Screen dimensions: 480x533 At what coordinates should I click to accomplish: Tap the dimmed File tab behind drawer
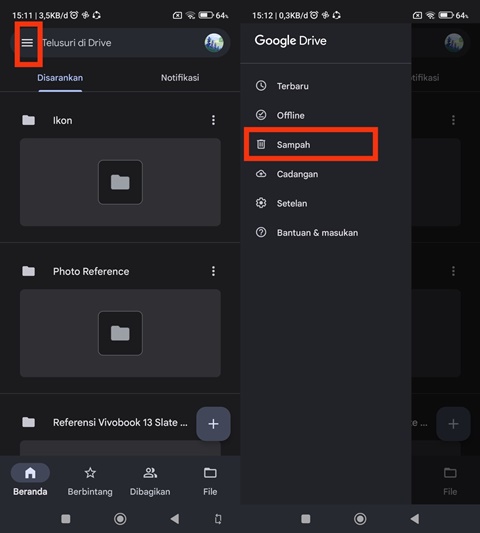point(450,481)
